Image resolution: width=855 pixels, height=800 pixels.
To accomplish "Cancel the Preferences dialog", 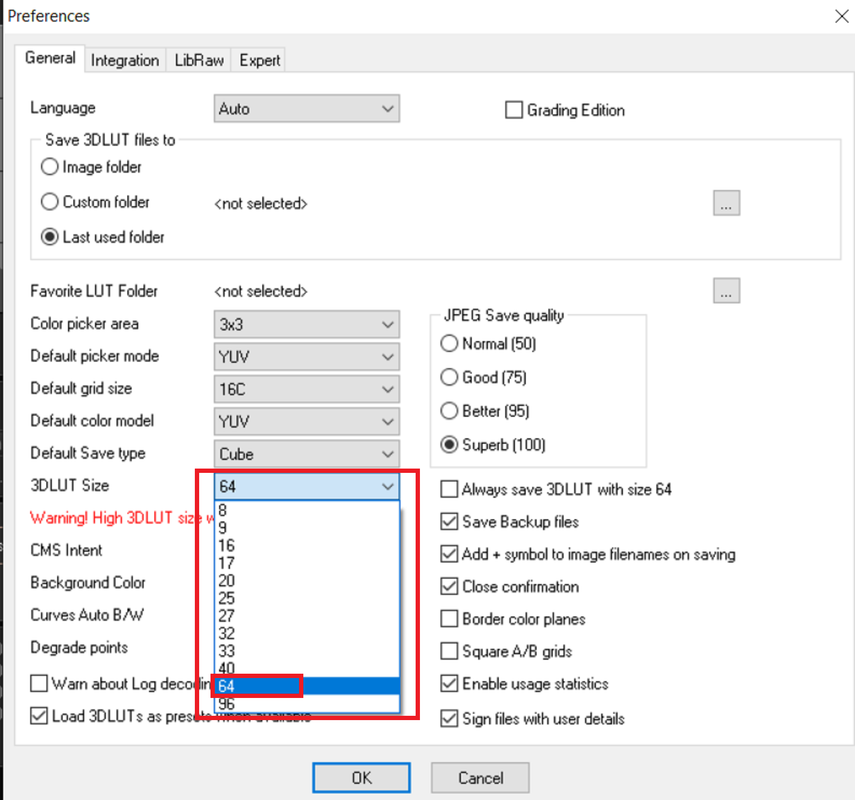I will [x=480, y=778].
